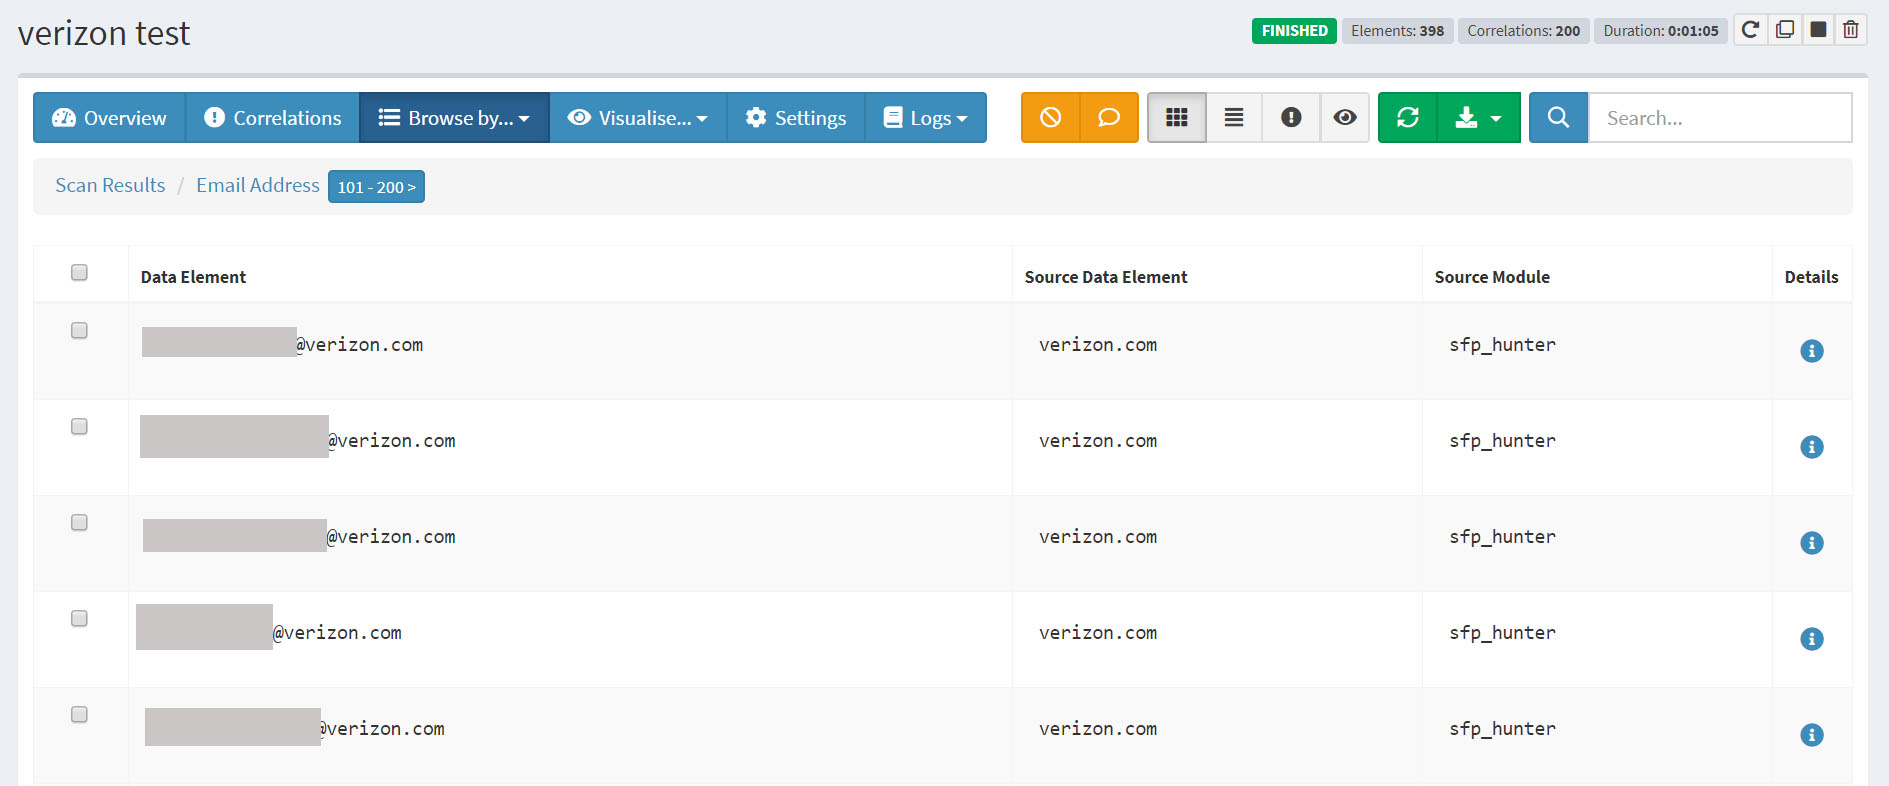1889x786 pixels.
Task: Expand the Browse by... dropdown
Action: [454, 118]
